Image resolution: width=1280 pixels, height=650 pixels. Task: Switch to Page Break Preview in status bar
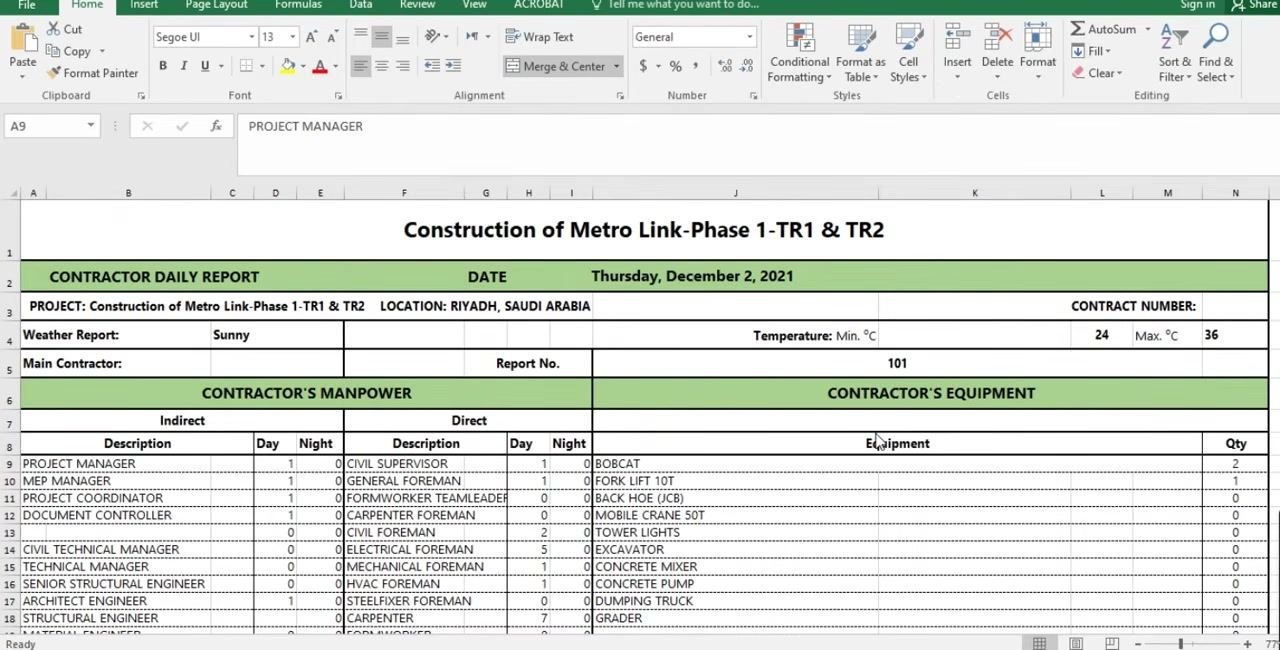(x=1112, y=643)
